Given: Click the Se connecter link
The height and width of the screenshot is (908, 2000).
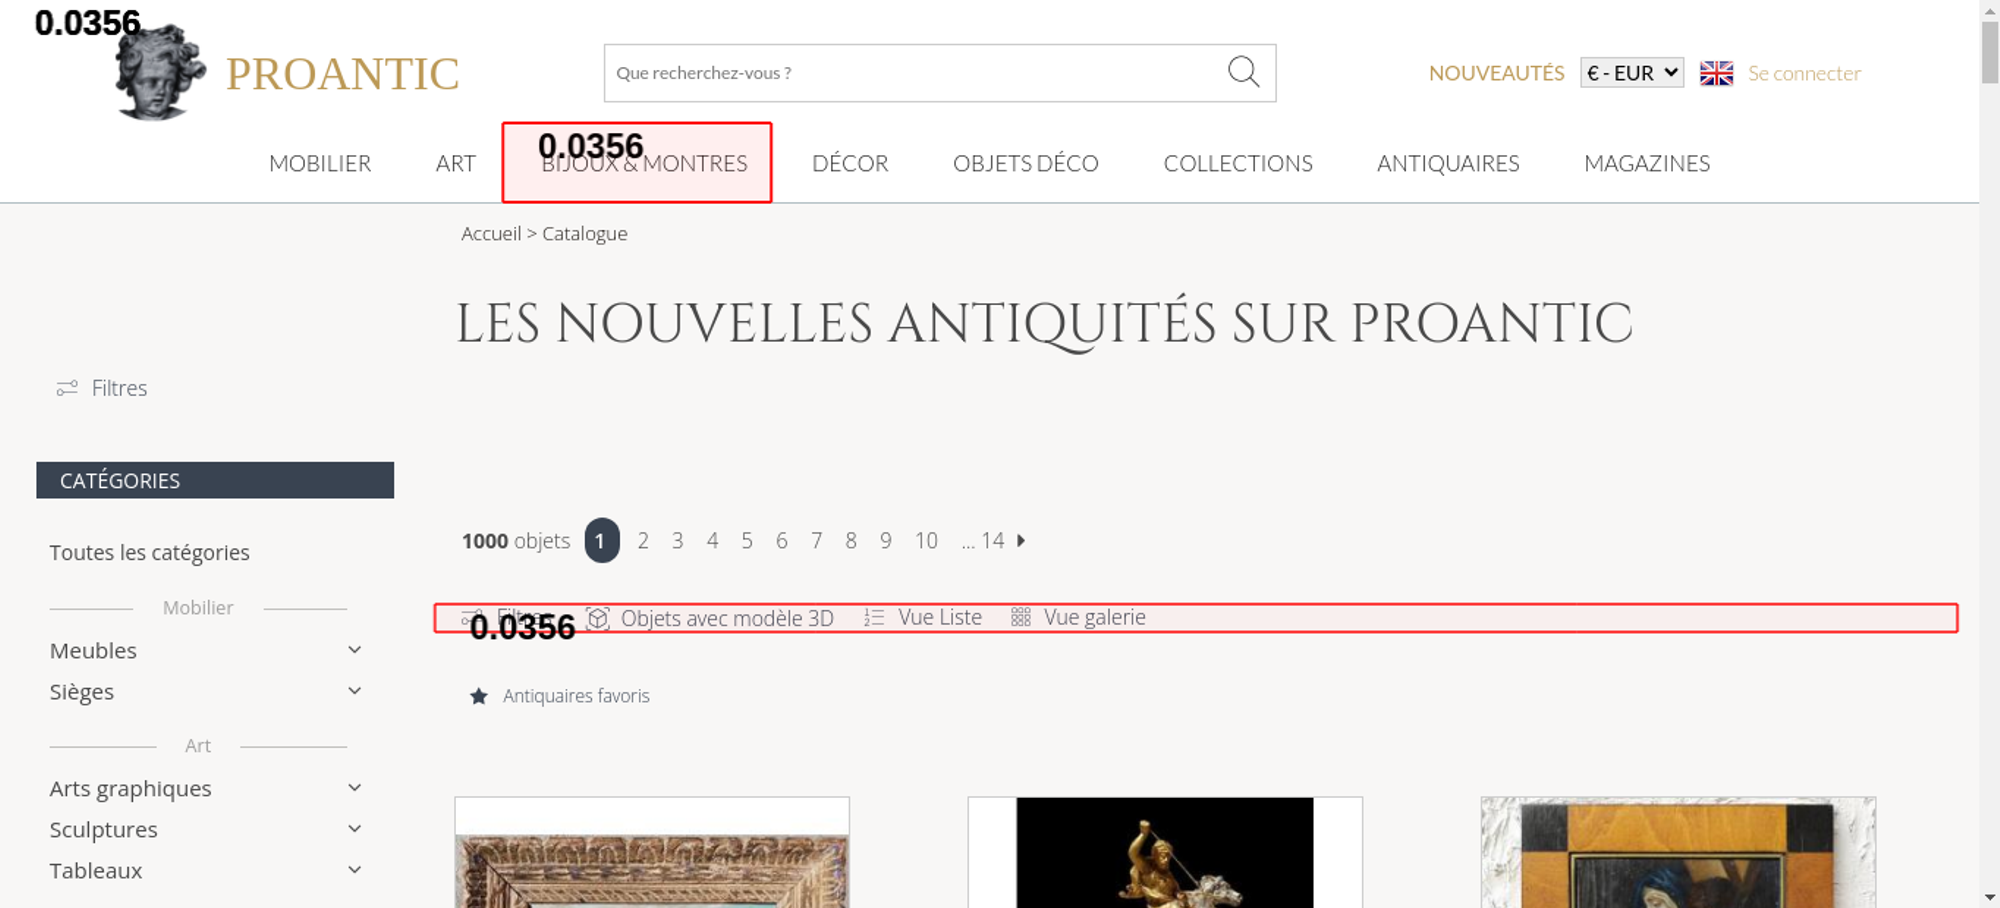Looking at the screenshot, I should click(1804, 73).
